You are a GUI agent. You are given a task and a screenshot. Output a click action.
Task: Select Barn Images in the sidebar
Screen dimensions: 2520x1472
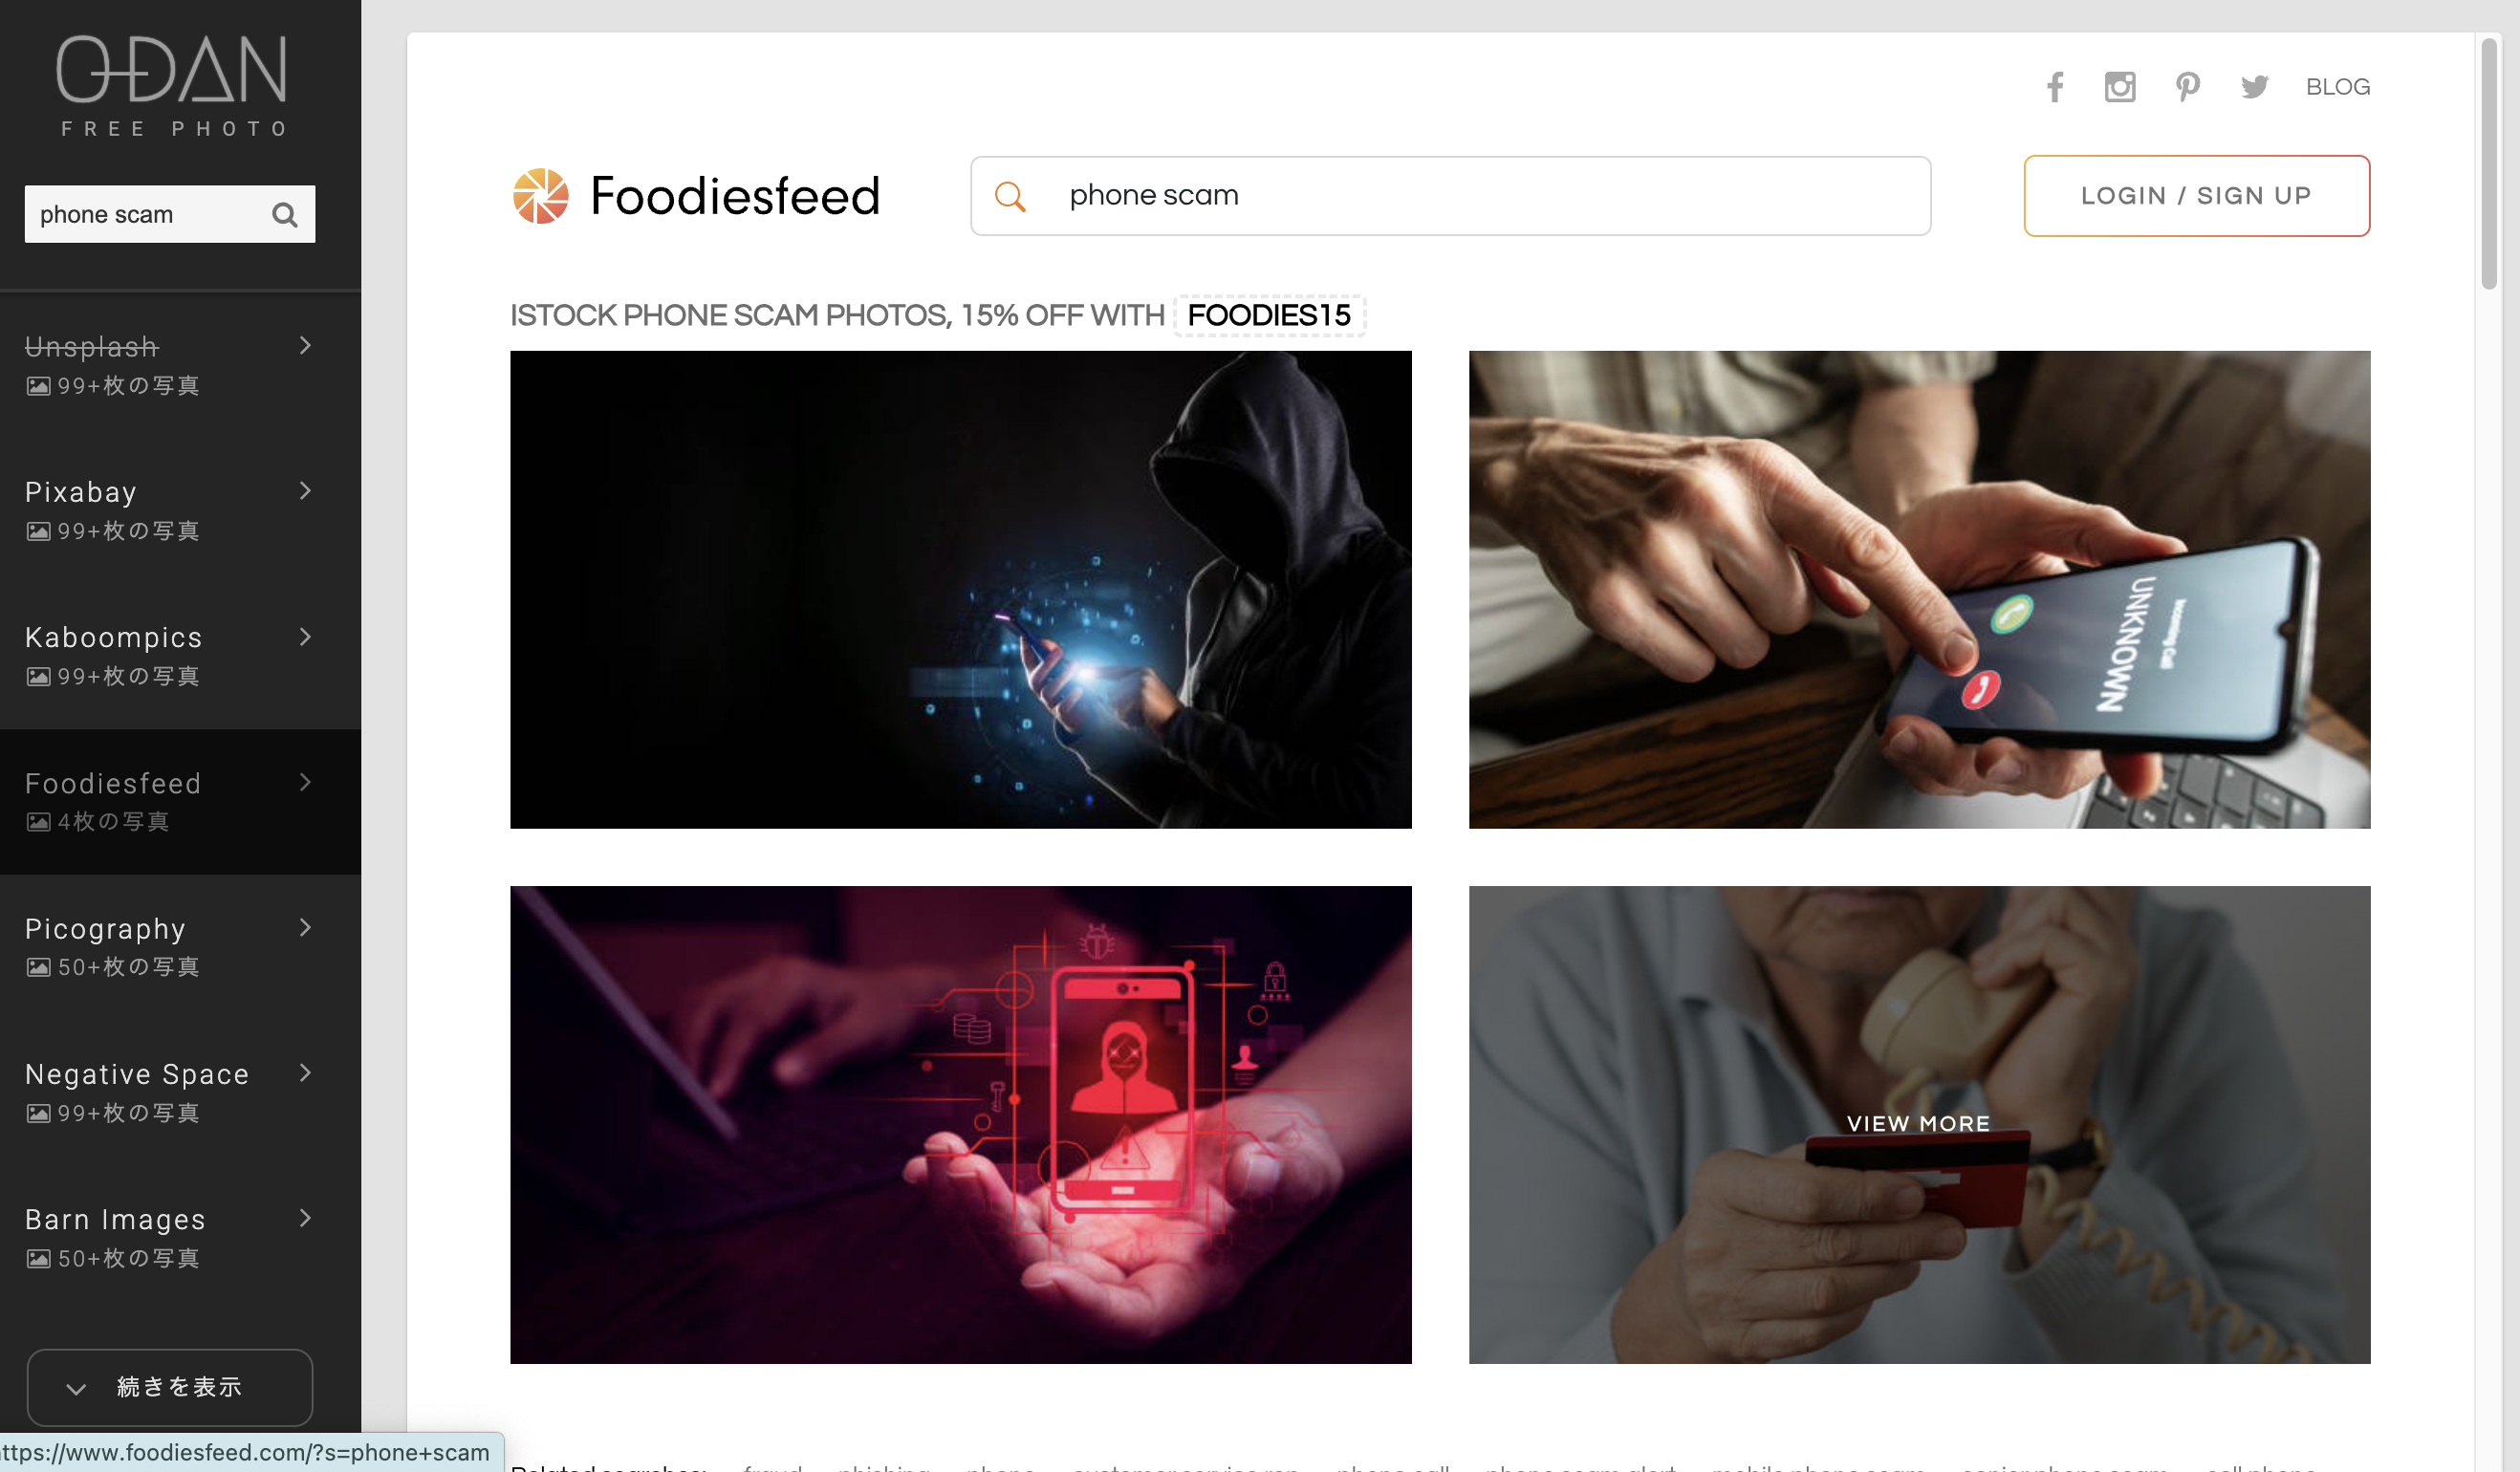(180, 1238)
